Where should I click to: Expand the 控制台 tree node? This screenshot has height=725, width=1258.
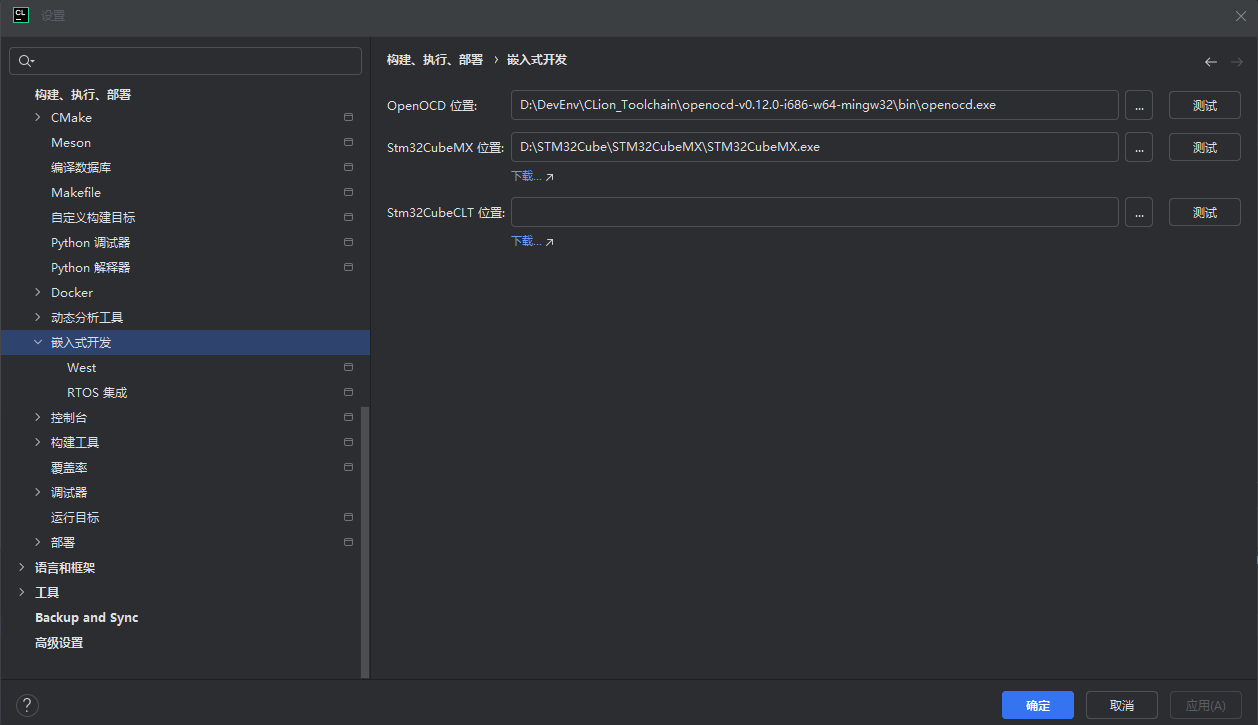click(x=38, y=417)
